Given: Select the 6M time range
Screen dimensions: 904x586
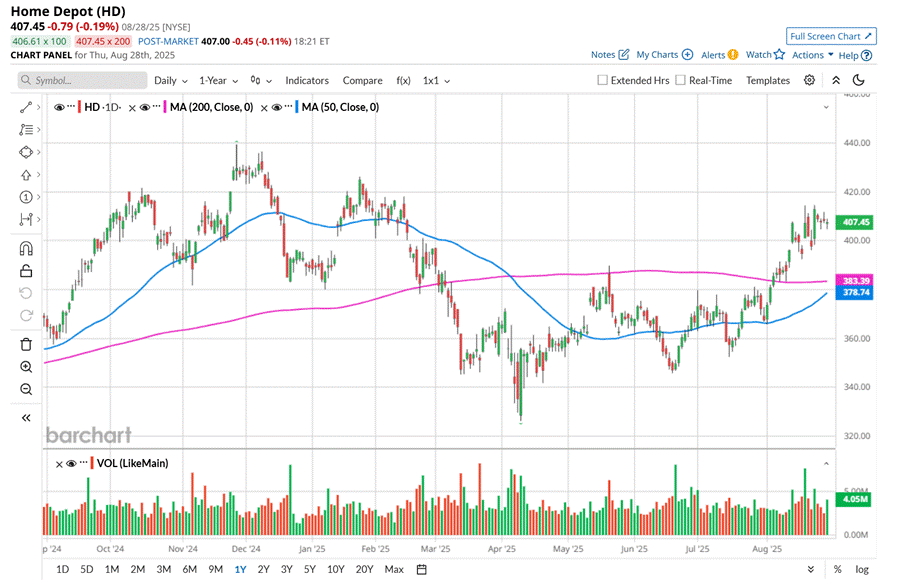Looking at the screenshot, I should 190,570.
